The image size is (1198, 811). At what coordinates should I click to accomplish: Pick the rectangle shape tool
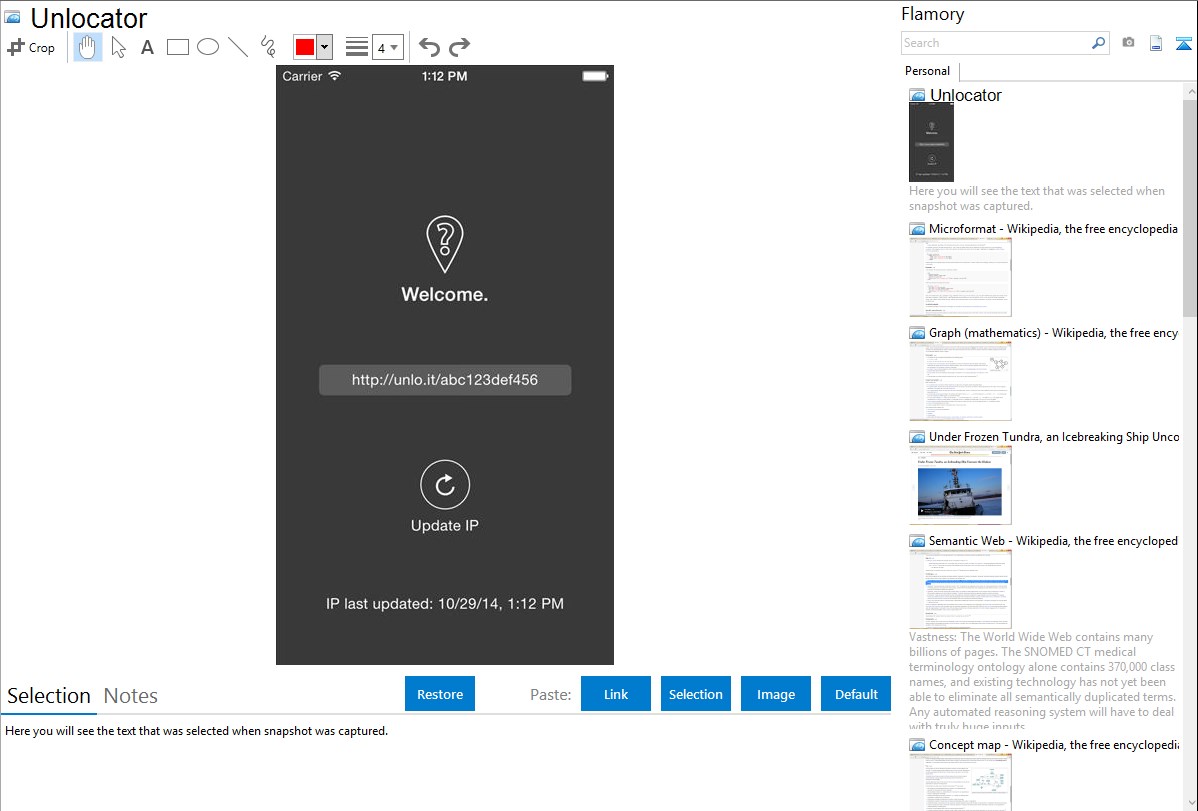[178, 47]
